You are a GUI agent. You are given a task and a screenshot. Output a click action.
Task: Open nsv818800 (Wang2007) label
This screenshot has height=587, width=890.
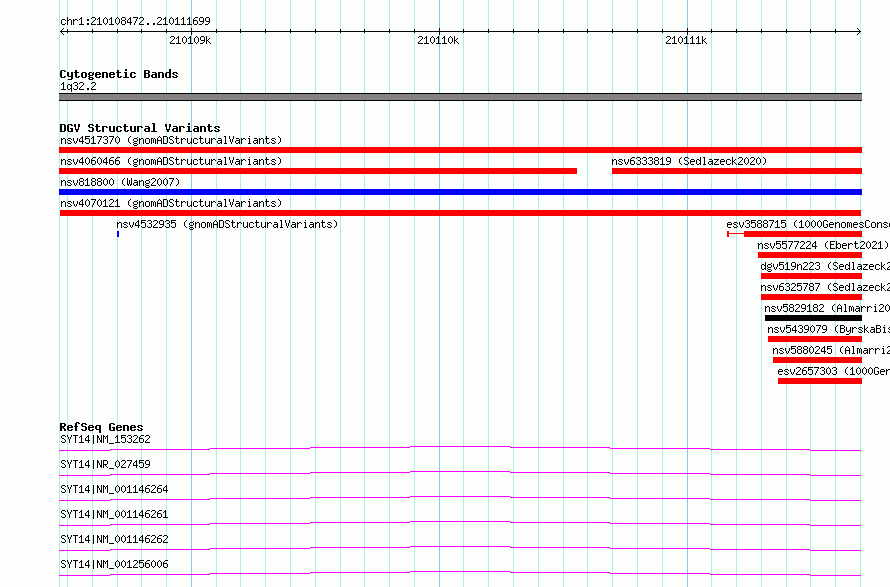tap(120, 182)
